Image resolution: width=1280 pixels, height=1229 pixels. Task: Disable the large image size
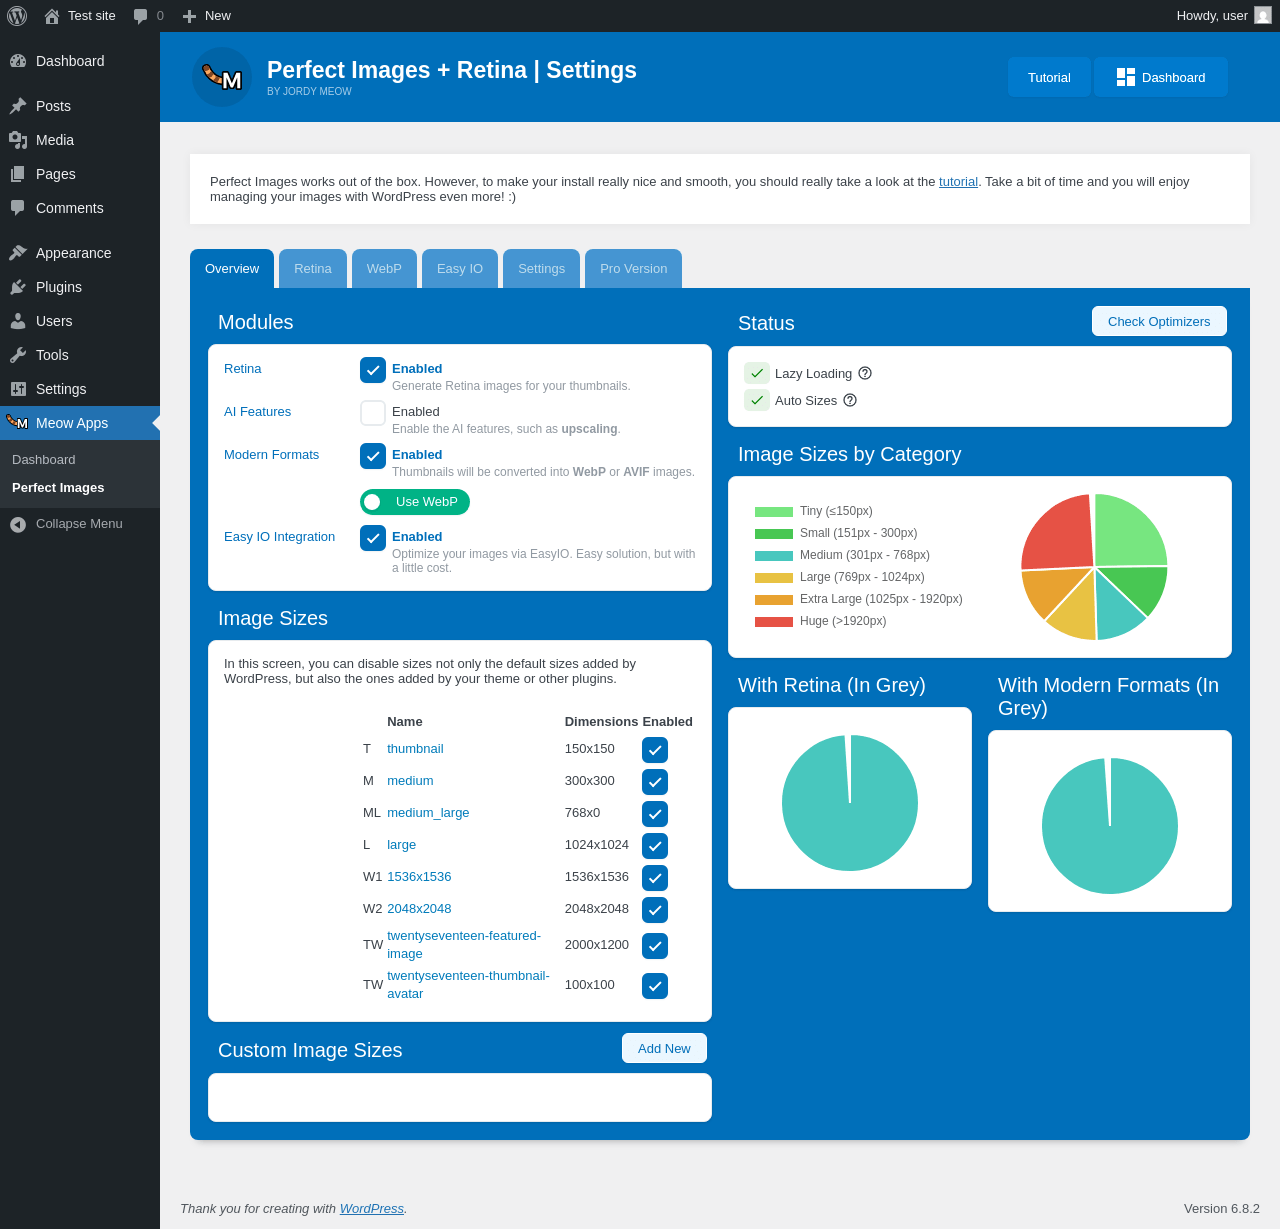coord(655,846)
